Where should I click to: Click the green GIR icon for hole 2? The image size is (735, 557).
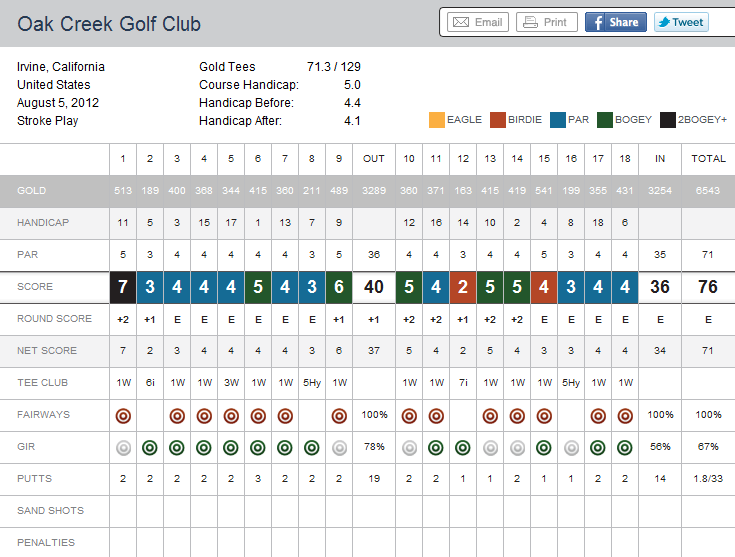(x=150, y=447)
